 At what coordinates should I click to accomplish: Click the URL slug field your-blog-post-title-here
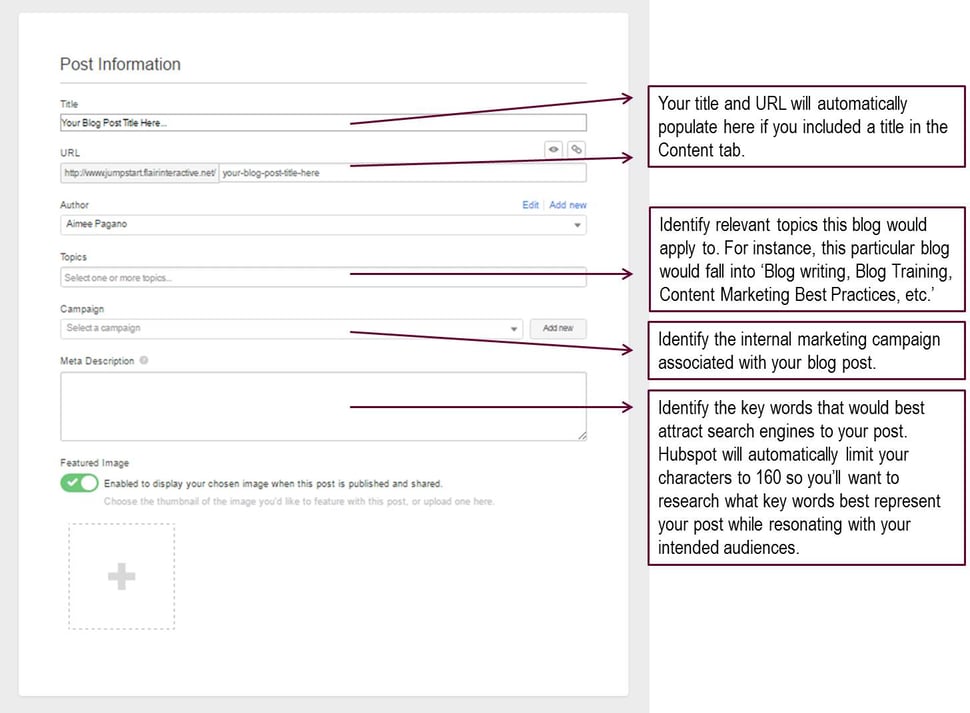[400, 172]
